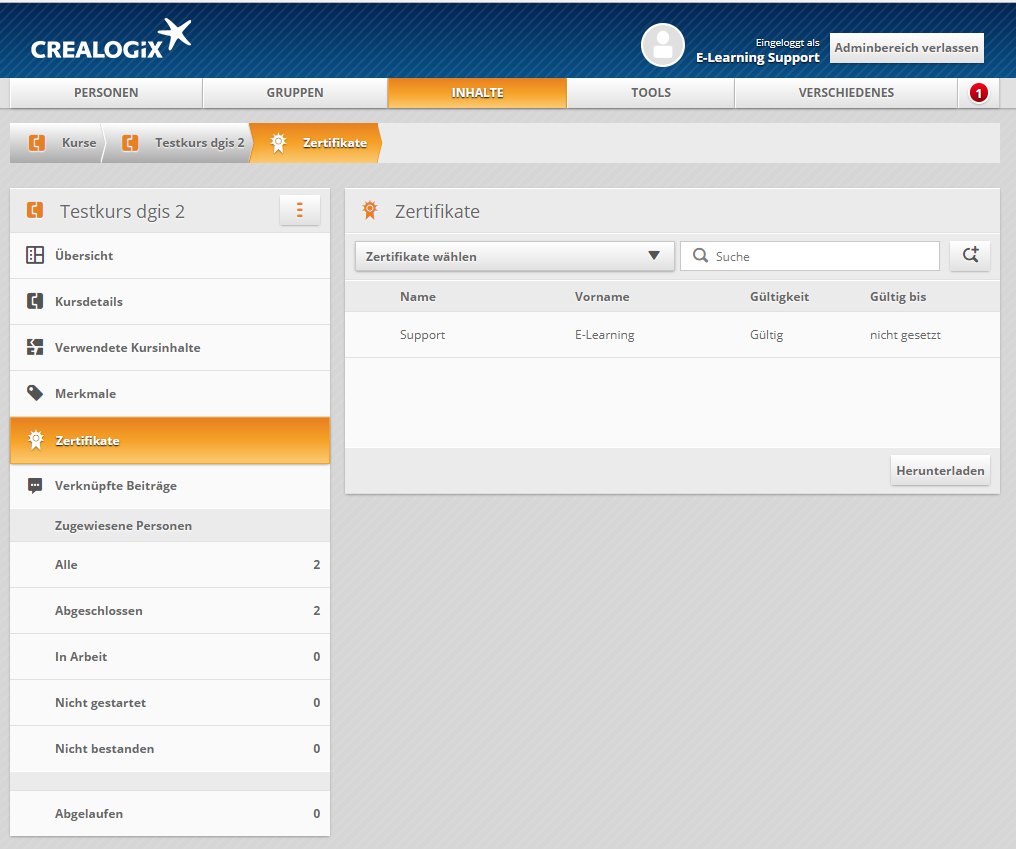The image size is (1016, 849).
Task: Open the three-dot menu beside Testkurs dgis 2
Action: (x=299, y=211)
